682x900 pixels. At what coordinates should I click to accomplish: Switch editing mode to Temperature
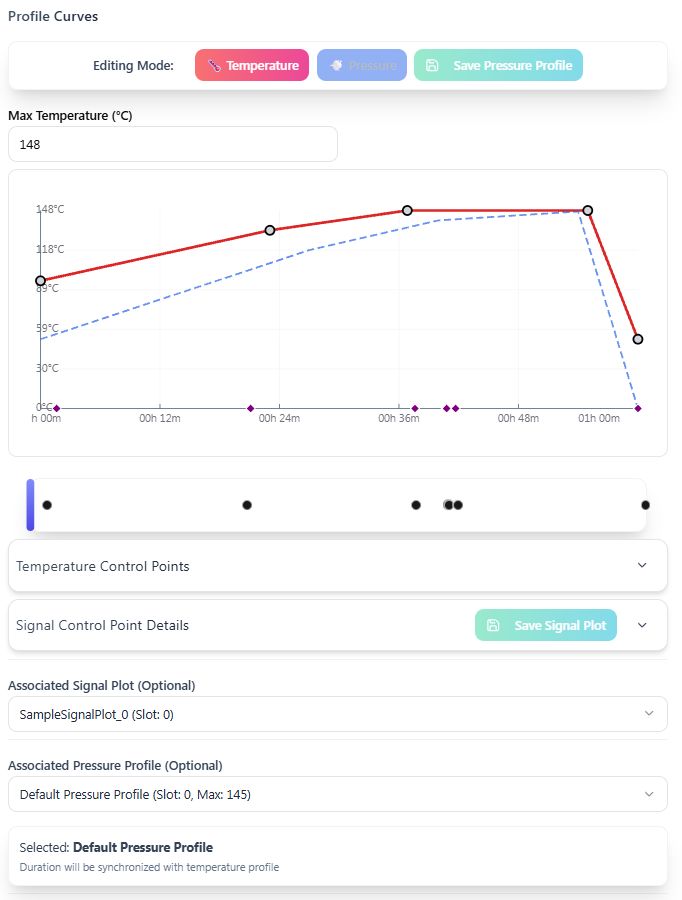coord(252,66)
